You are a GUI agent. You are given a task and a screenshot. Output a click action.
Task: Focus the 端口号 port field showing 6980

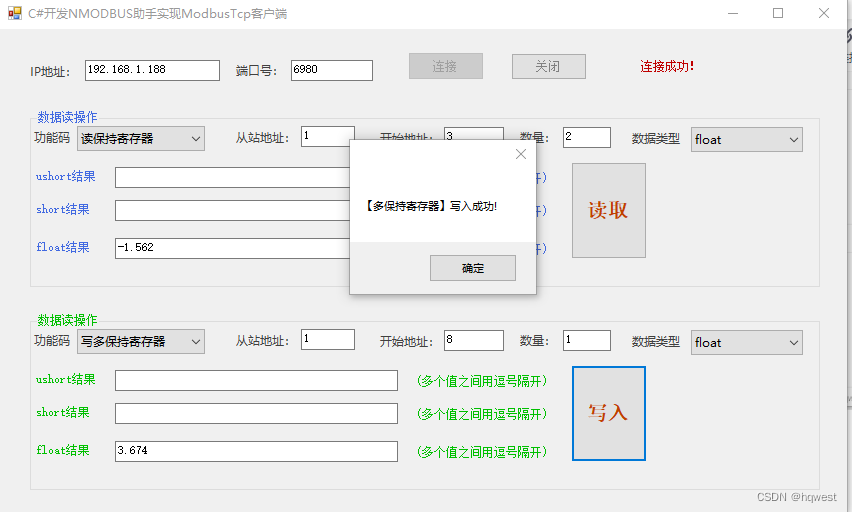(x=331, y=70)
